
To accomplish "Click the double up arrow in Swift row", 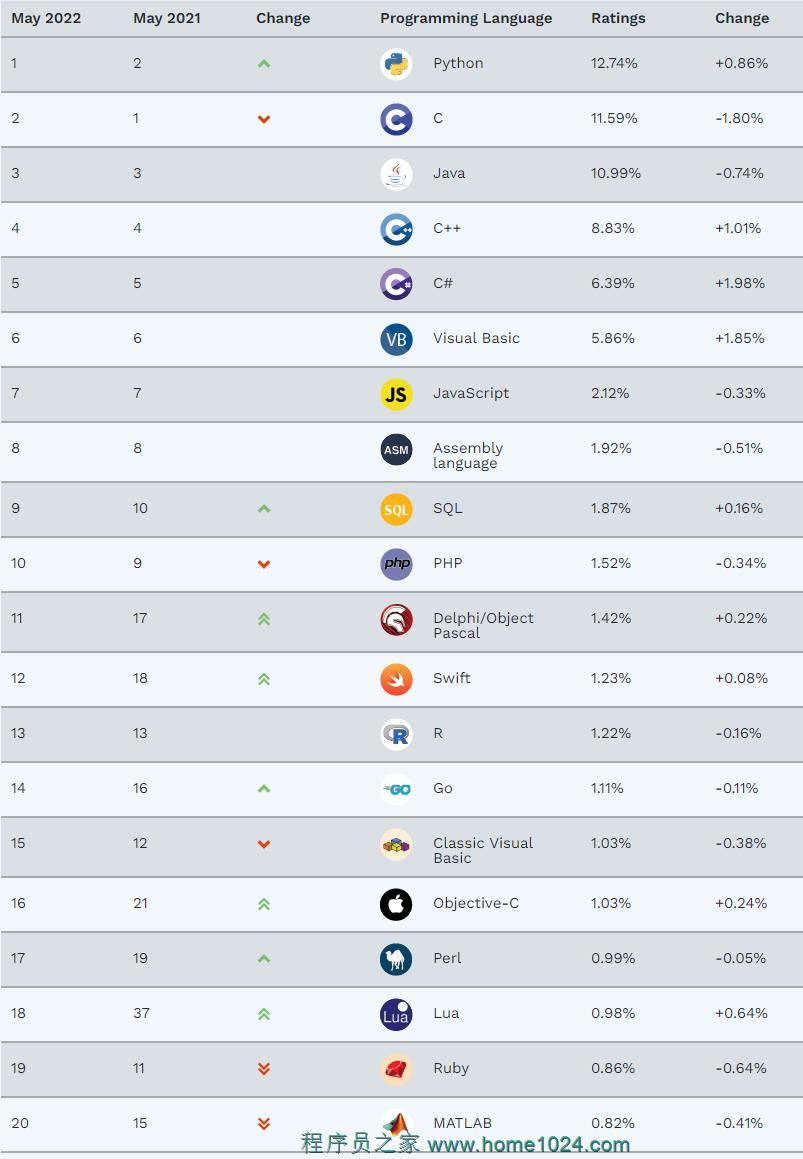I will tap(264, 679).
